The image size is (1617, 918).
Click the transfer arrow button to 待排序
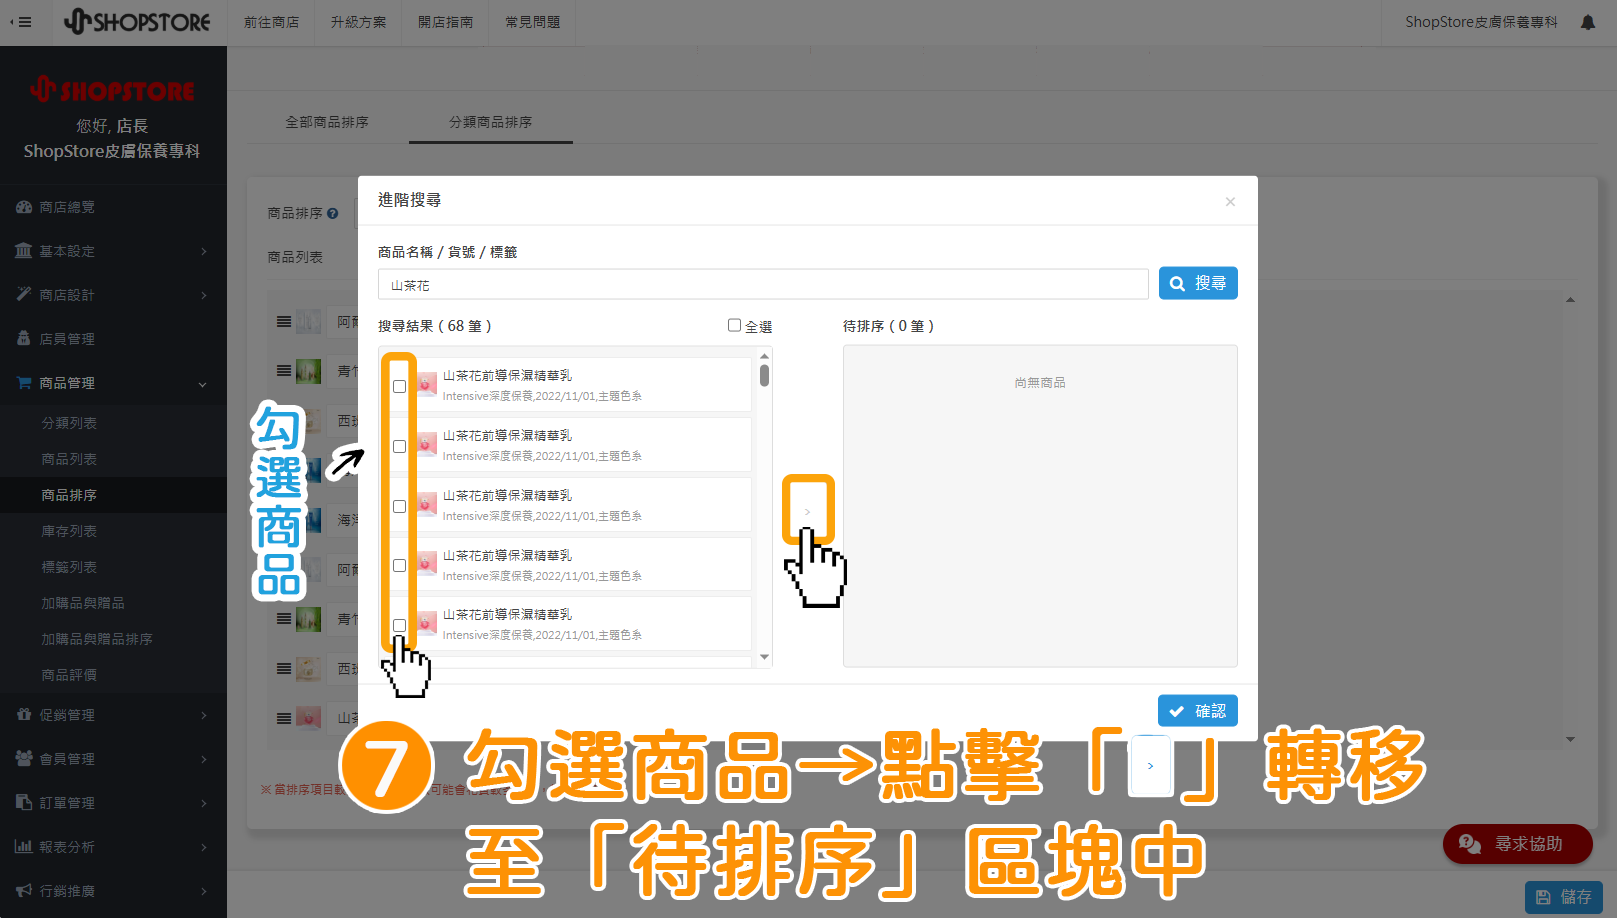coord(808,511)
